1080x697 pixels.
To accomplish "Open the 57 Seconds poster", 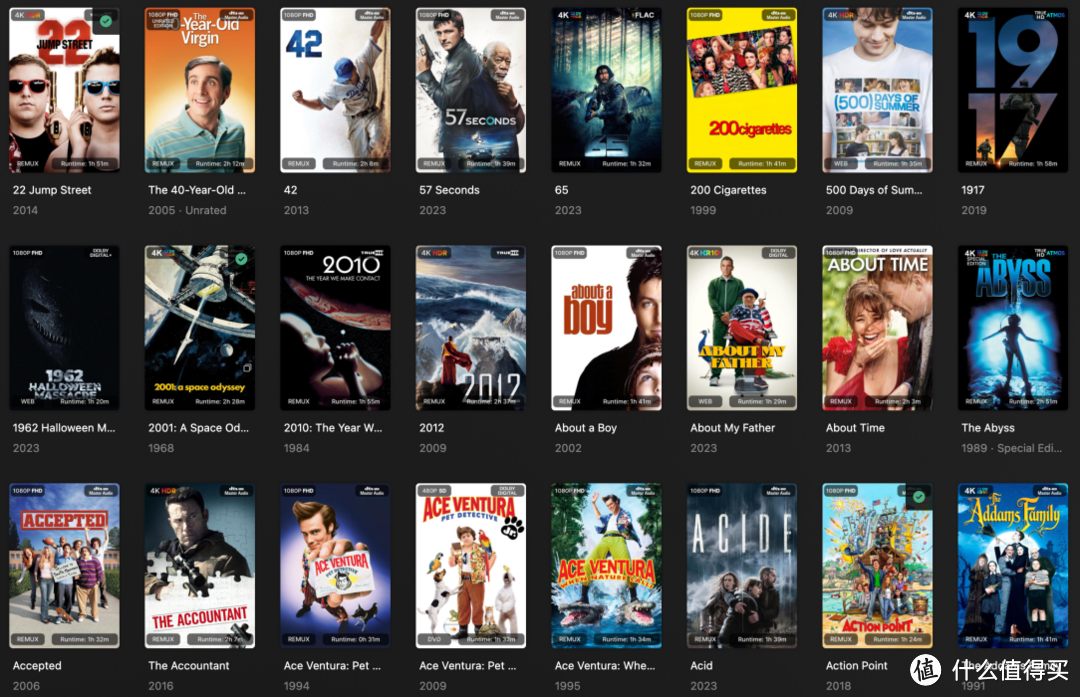I will (x=471, y=90).
